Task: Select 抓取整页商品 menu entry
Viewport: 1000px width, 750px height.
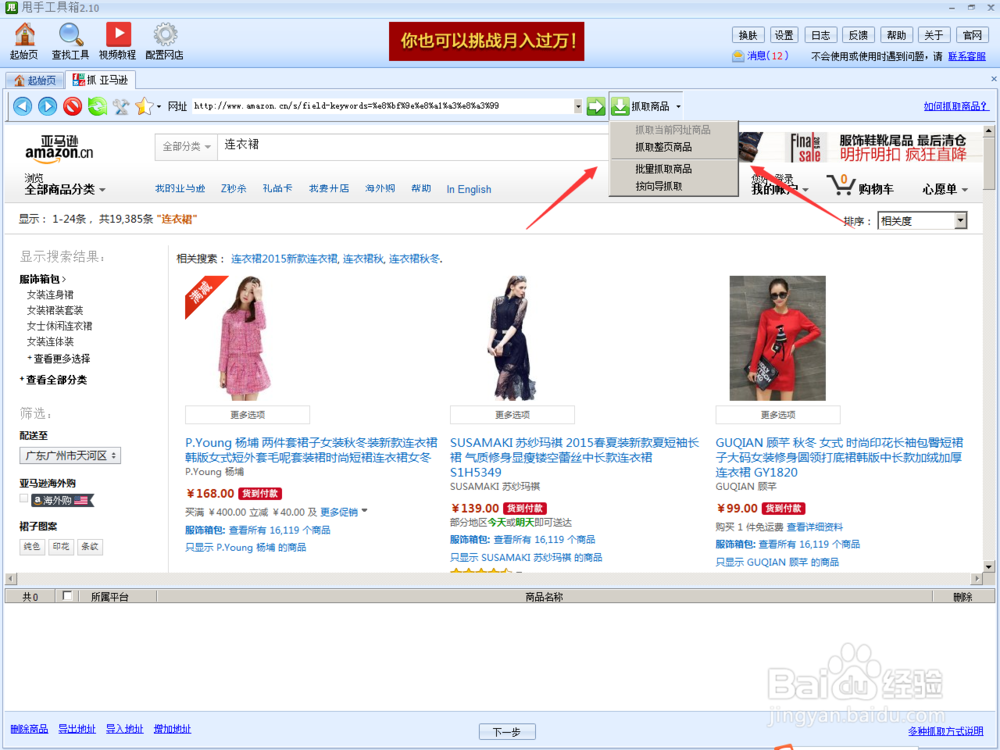Action: [x=663, y=147]
